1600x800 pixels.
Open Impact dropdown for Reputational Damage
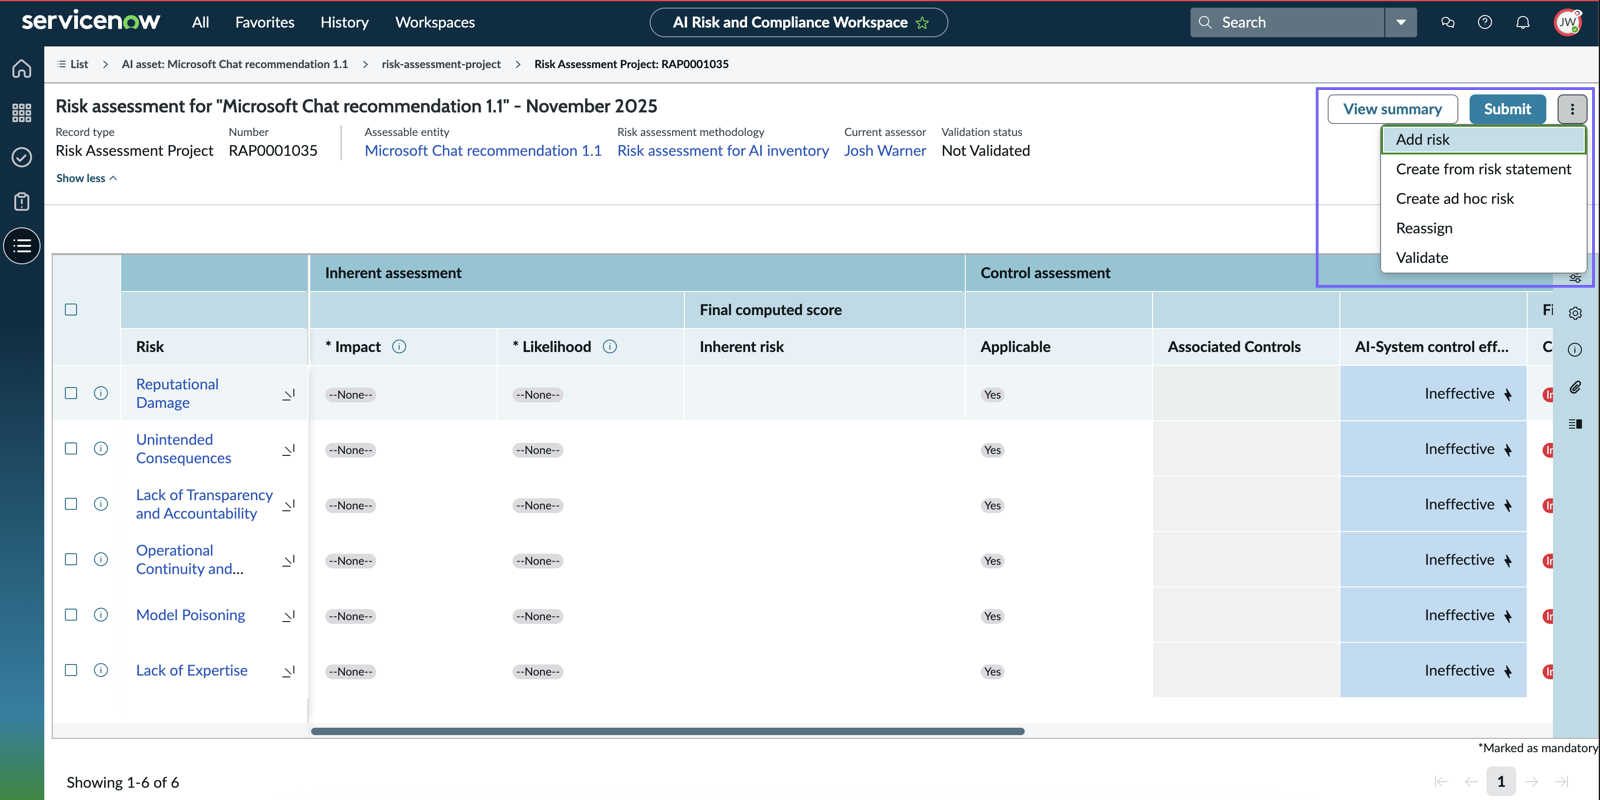(350, 395)
